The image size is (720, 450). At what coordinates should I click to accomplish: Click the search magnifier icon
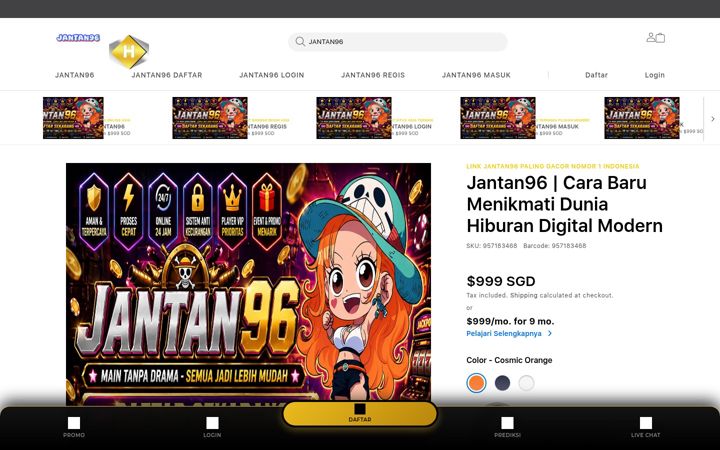300,42
